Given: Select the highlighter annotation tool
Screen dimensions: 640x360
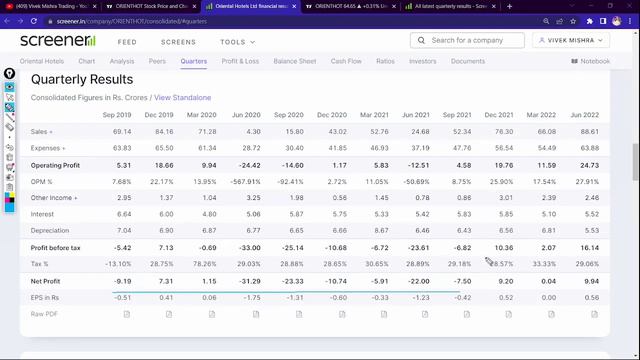Looking at the screenshot, I should 9,107.
